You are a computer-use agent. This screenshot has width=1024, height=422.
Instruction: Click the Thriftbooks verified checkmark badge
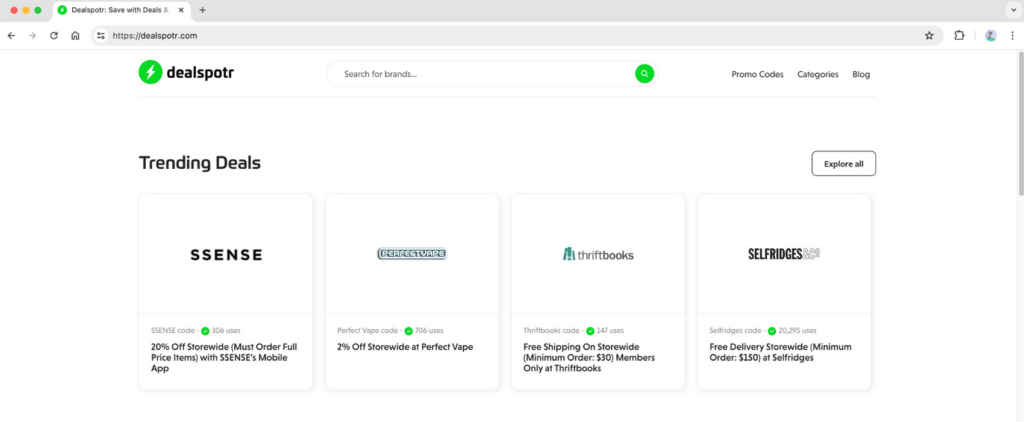(x=590, y=331)
